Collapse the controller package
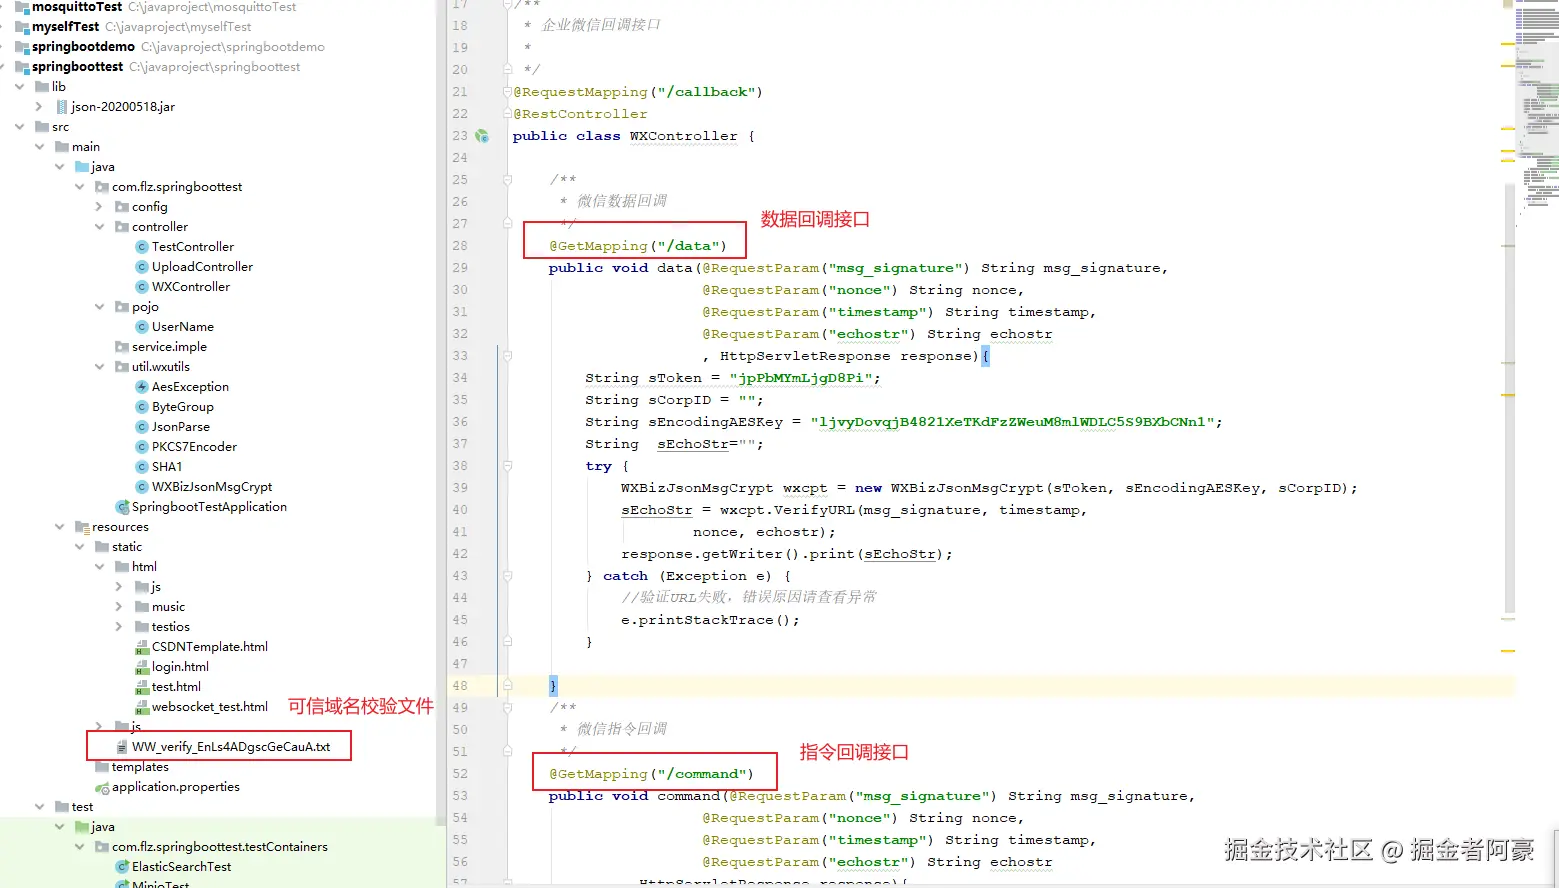 click(99, 227)
